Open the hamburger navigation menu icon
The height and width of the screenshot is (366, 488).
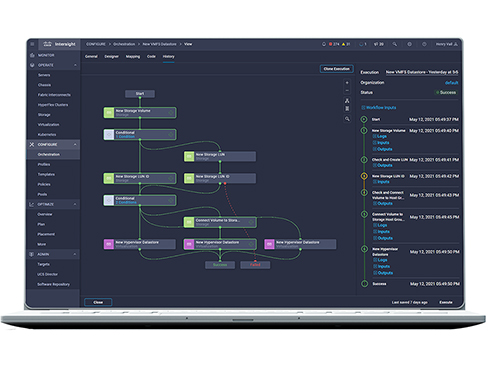32,44
